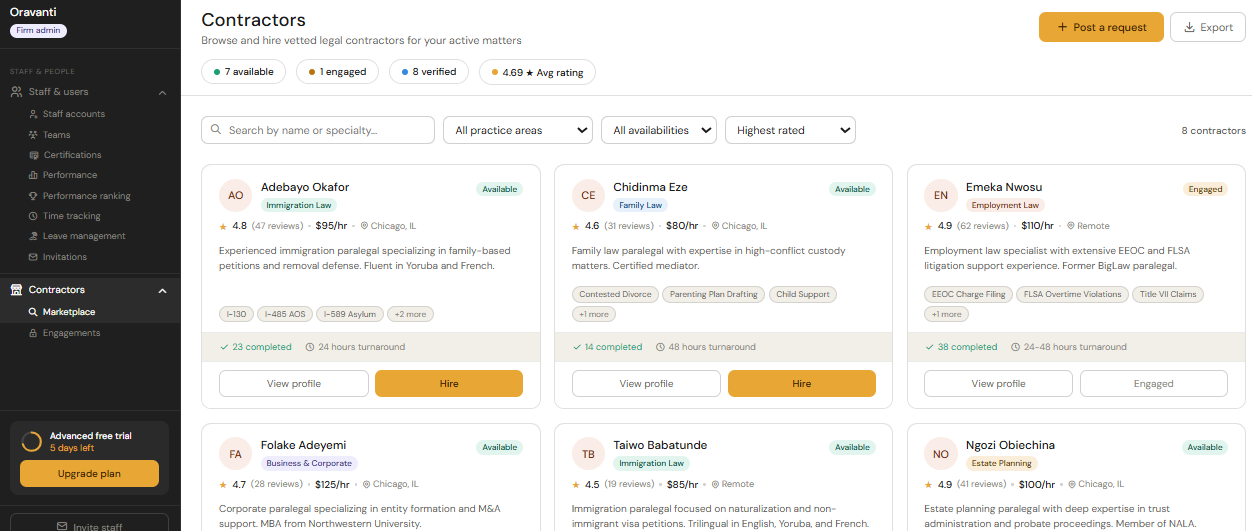The height and width of the screenshot is (531, 1252).
Task: Click the Certifications badge icon
Action: (x=33, y=155)
